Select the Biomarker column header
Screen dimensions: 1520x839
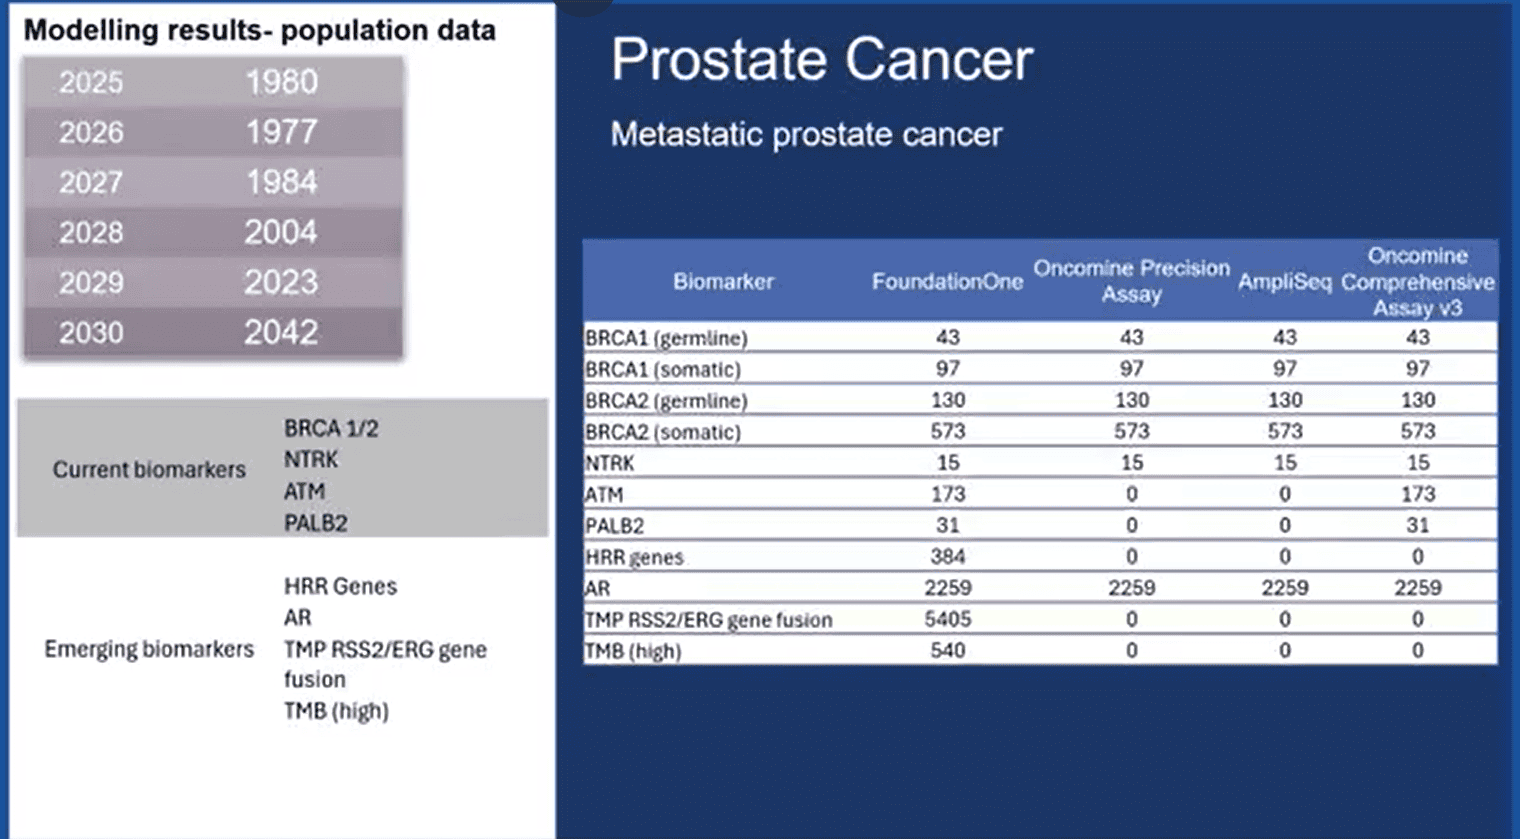click(723, 282)
